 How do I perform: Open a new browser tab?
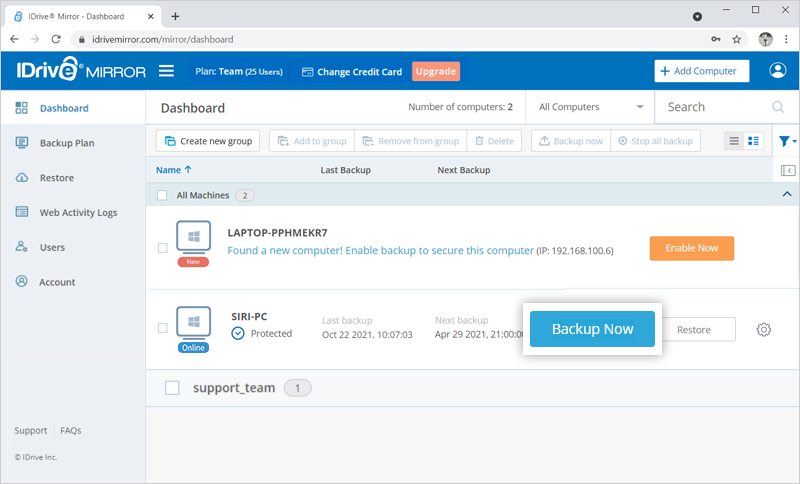pyautogui.click(x=175, y=16)
